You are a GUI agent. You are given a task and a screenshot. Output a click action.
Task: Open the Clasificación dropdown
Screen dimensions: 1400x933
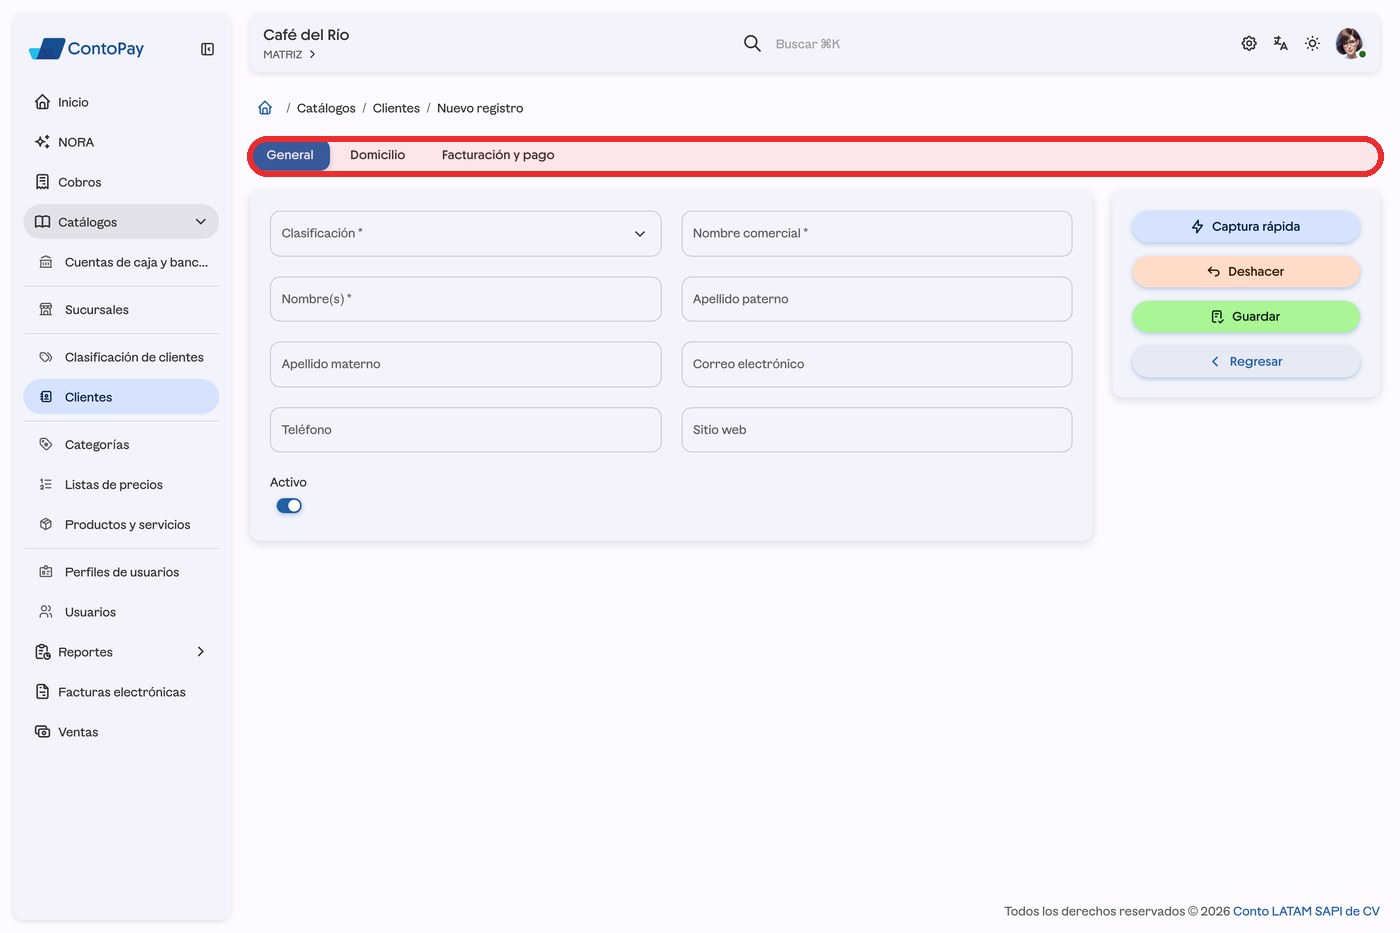pos(465,233)
